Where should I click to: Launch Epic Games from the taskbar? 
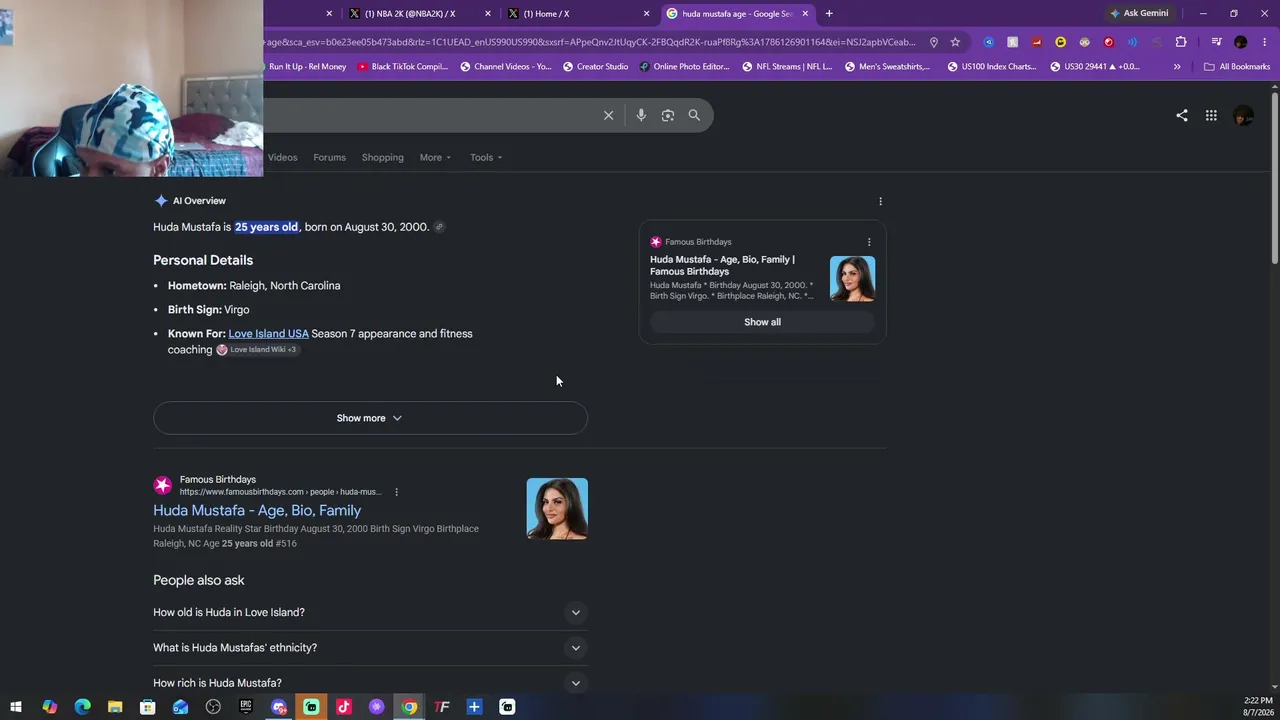pos(246,707)
